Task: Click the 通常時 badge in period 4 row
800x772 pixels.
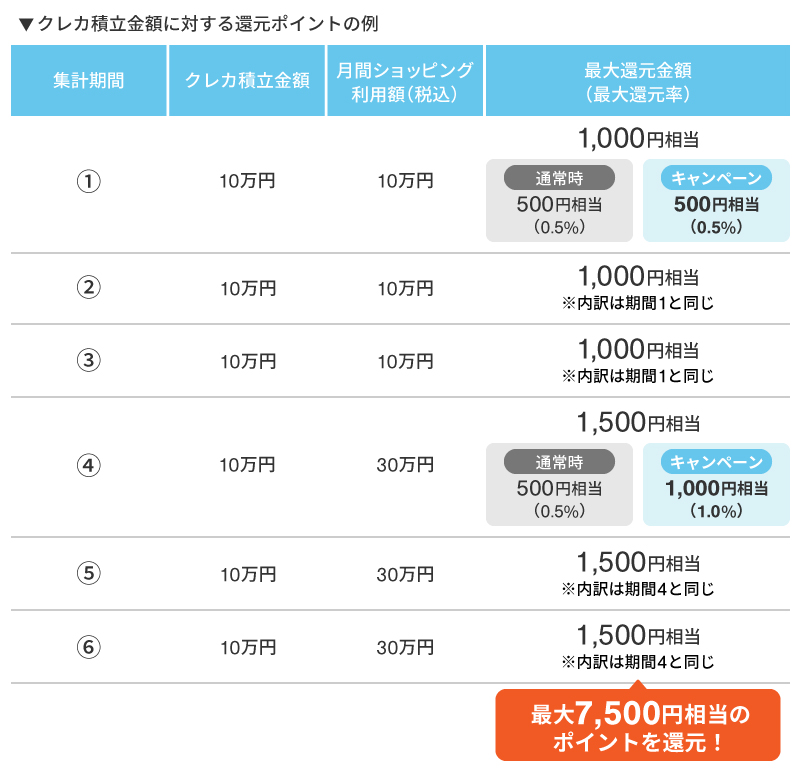Action: coord(559,462)
